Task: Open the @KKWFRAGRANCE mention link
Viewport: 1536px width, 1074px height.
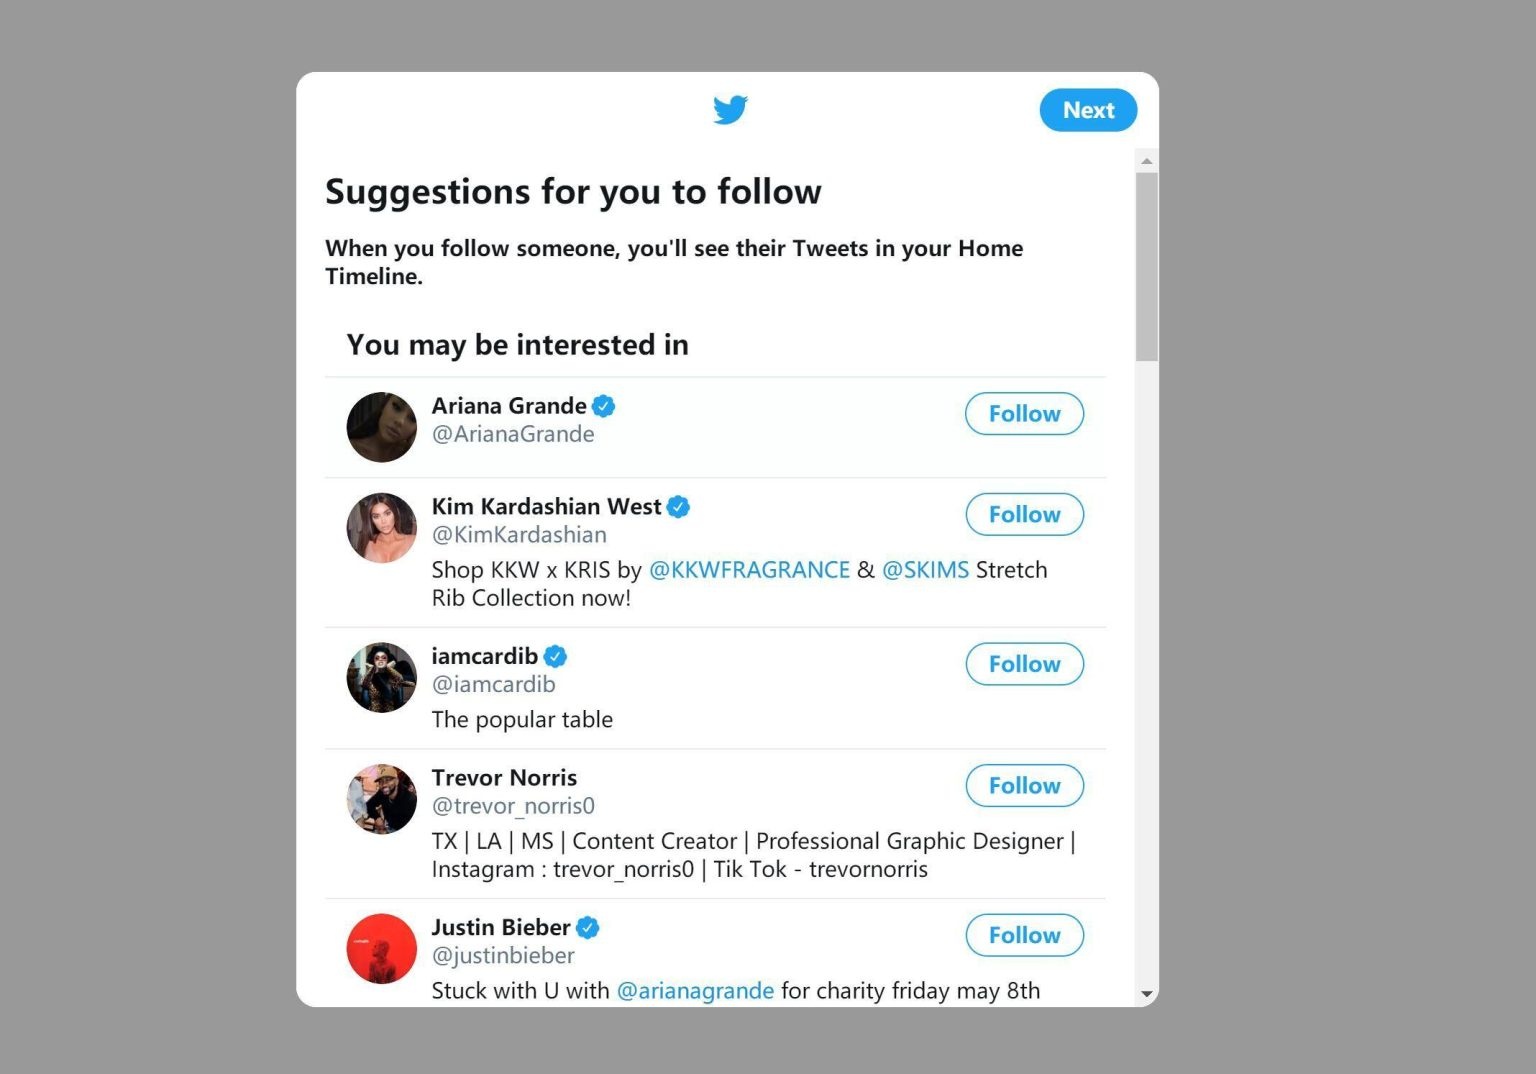Action: pos(748,569)
